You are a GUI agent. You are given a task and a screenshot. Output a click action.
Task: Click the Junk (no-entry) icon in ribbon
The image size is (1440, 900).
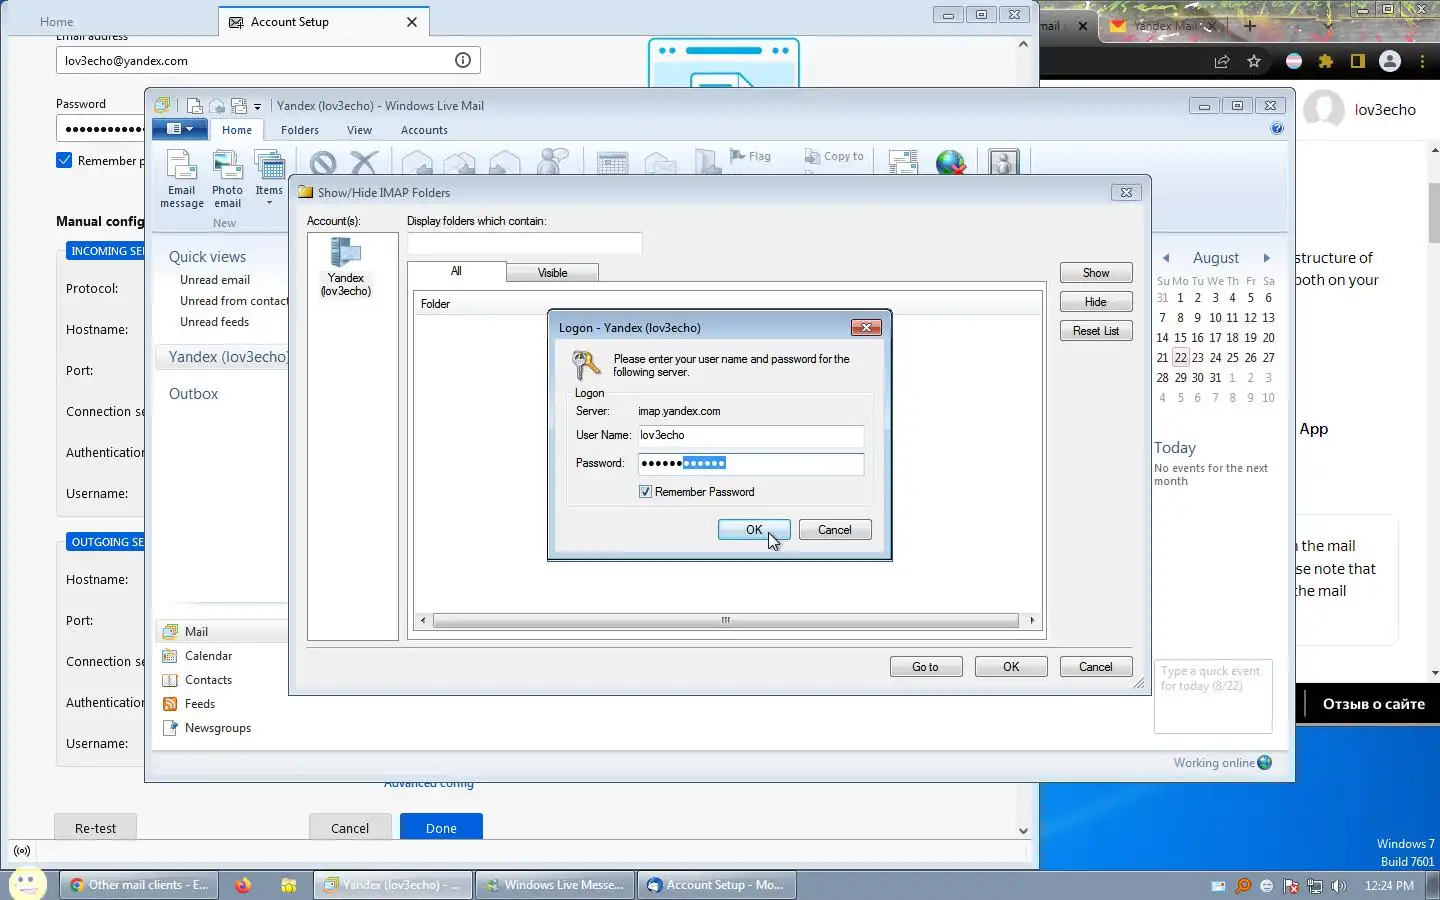(323, 162)
